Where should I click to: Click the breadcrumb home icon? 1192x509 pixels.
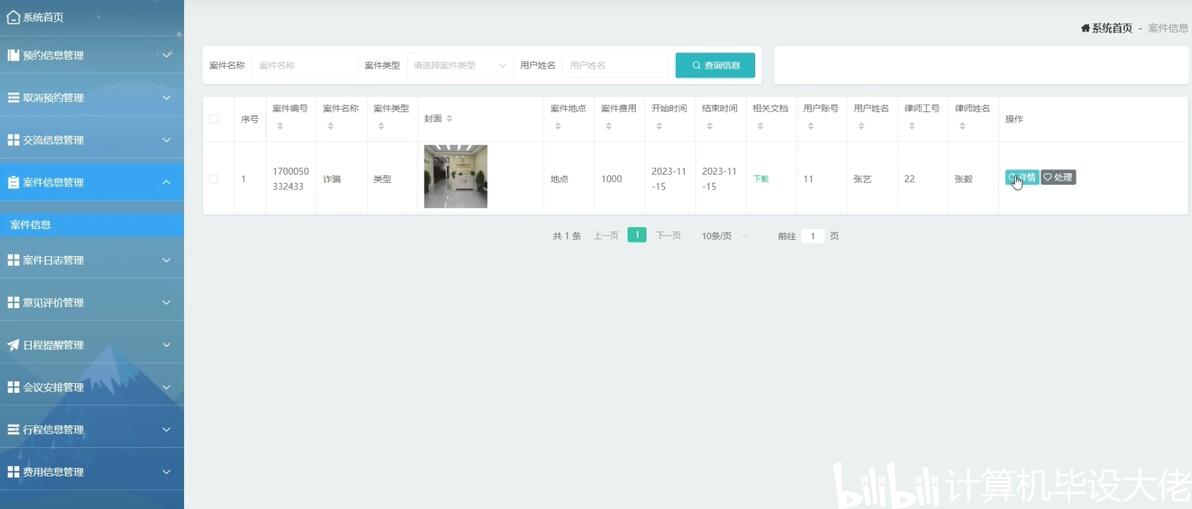click(1086, 28)
